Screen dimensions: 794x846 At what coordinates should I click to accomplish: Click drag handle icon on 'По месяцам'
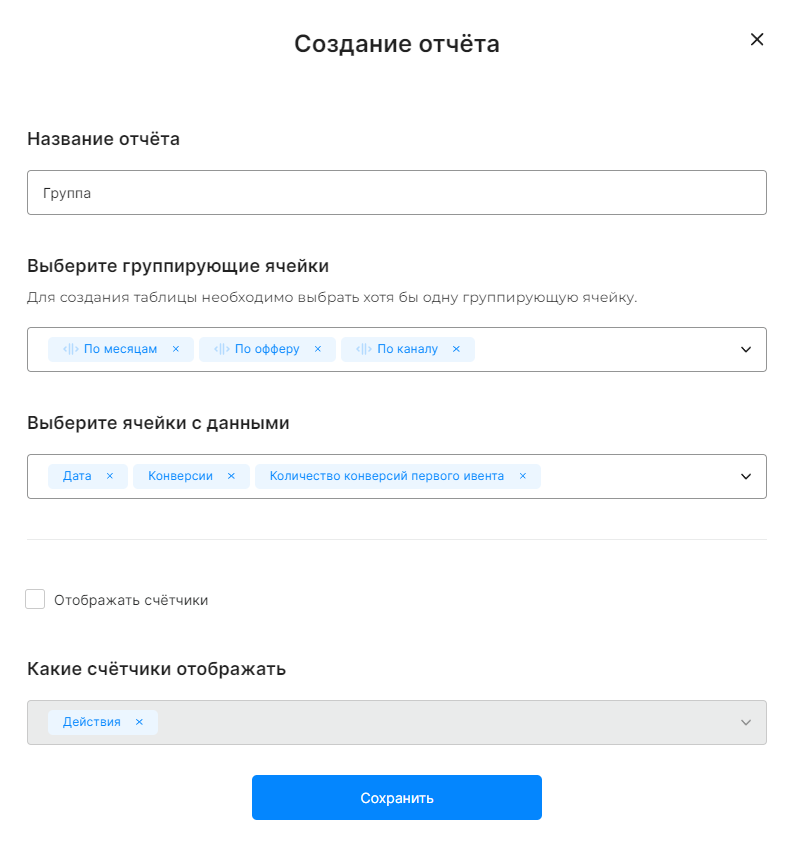click(70, 349)
